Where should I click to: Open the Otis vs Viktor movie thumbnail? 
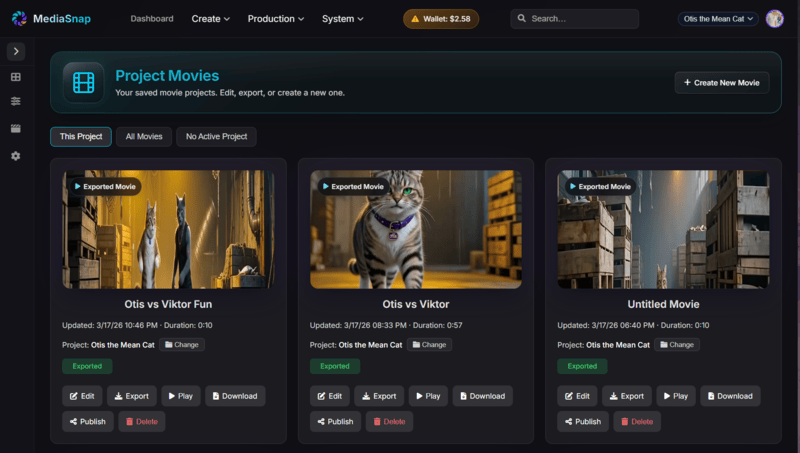click(415, 229)
